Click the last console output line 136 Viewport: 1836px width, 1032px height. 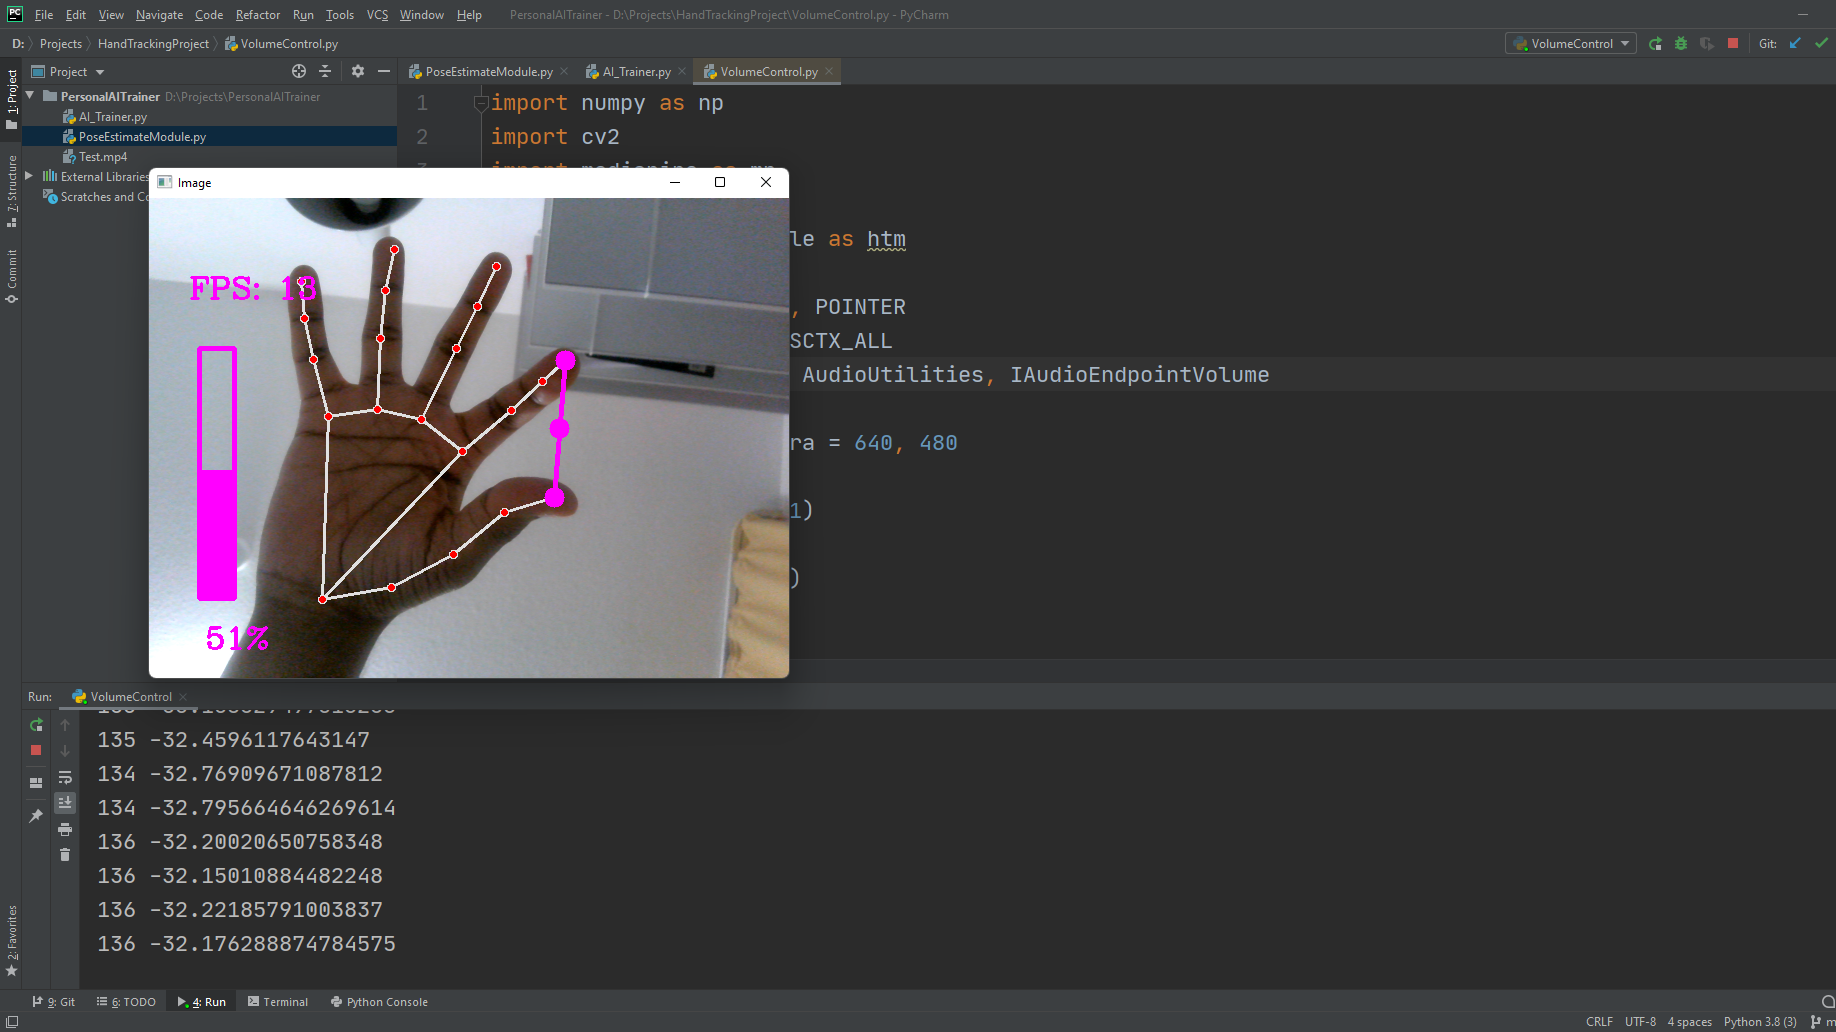246,944
